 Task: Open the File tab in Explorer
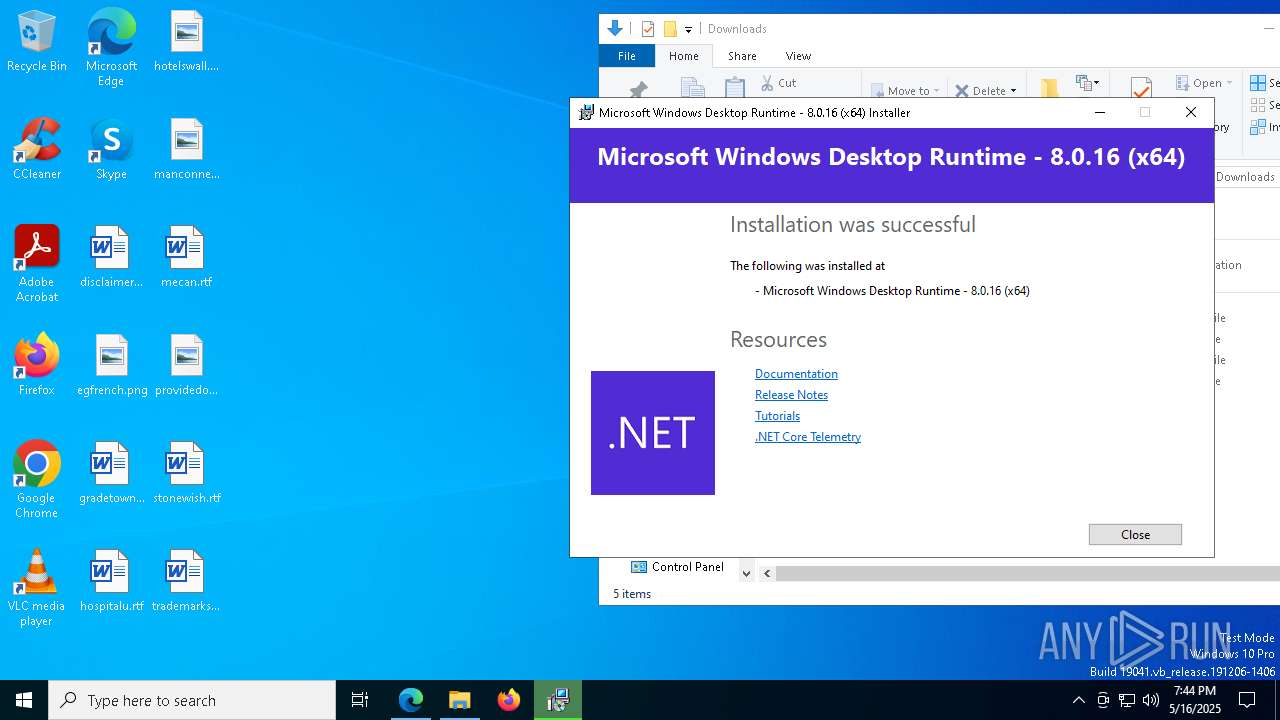pyautogui.click(x=627, y=56)
